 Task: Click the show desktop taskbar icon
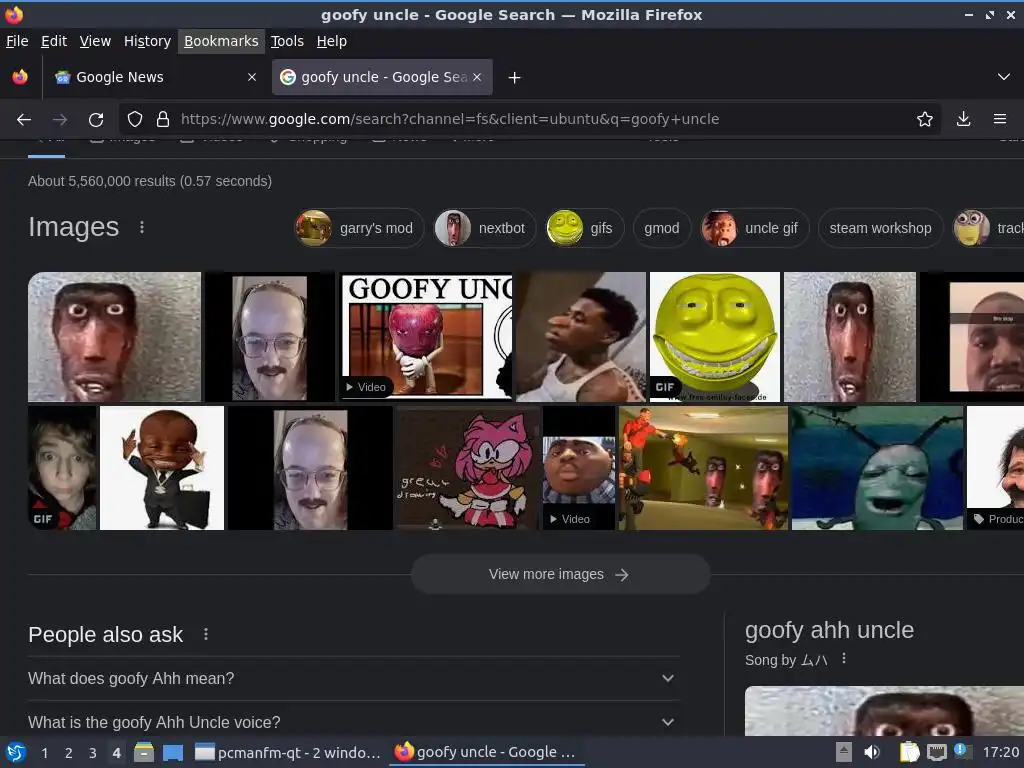pyautogui.click(x=172, y=752)
